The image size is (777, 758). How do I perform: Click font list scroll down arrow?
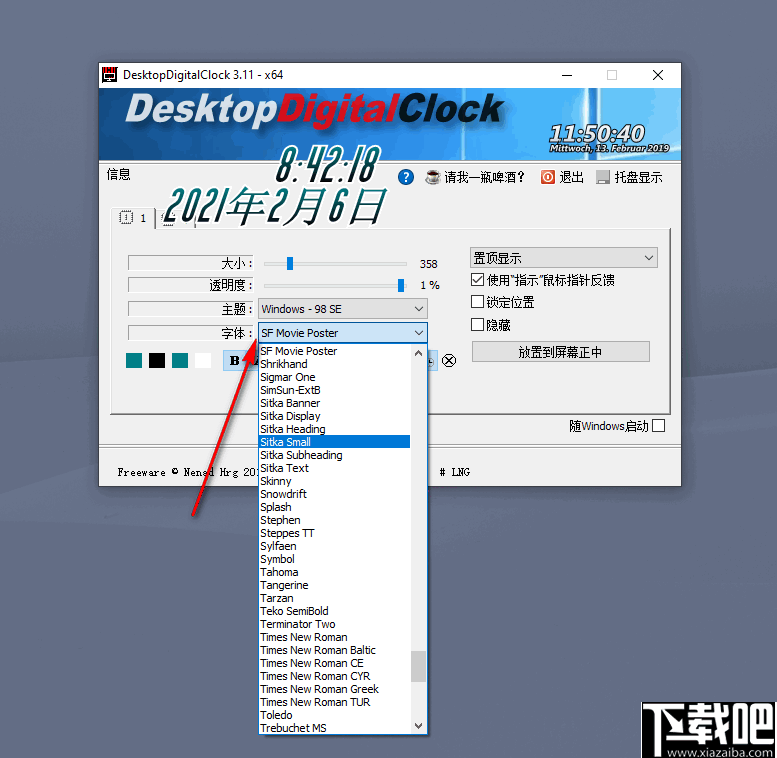point(418,726)
